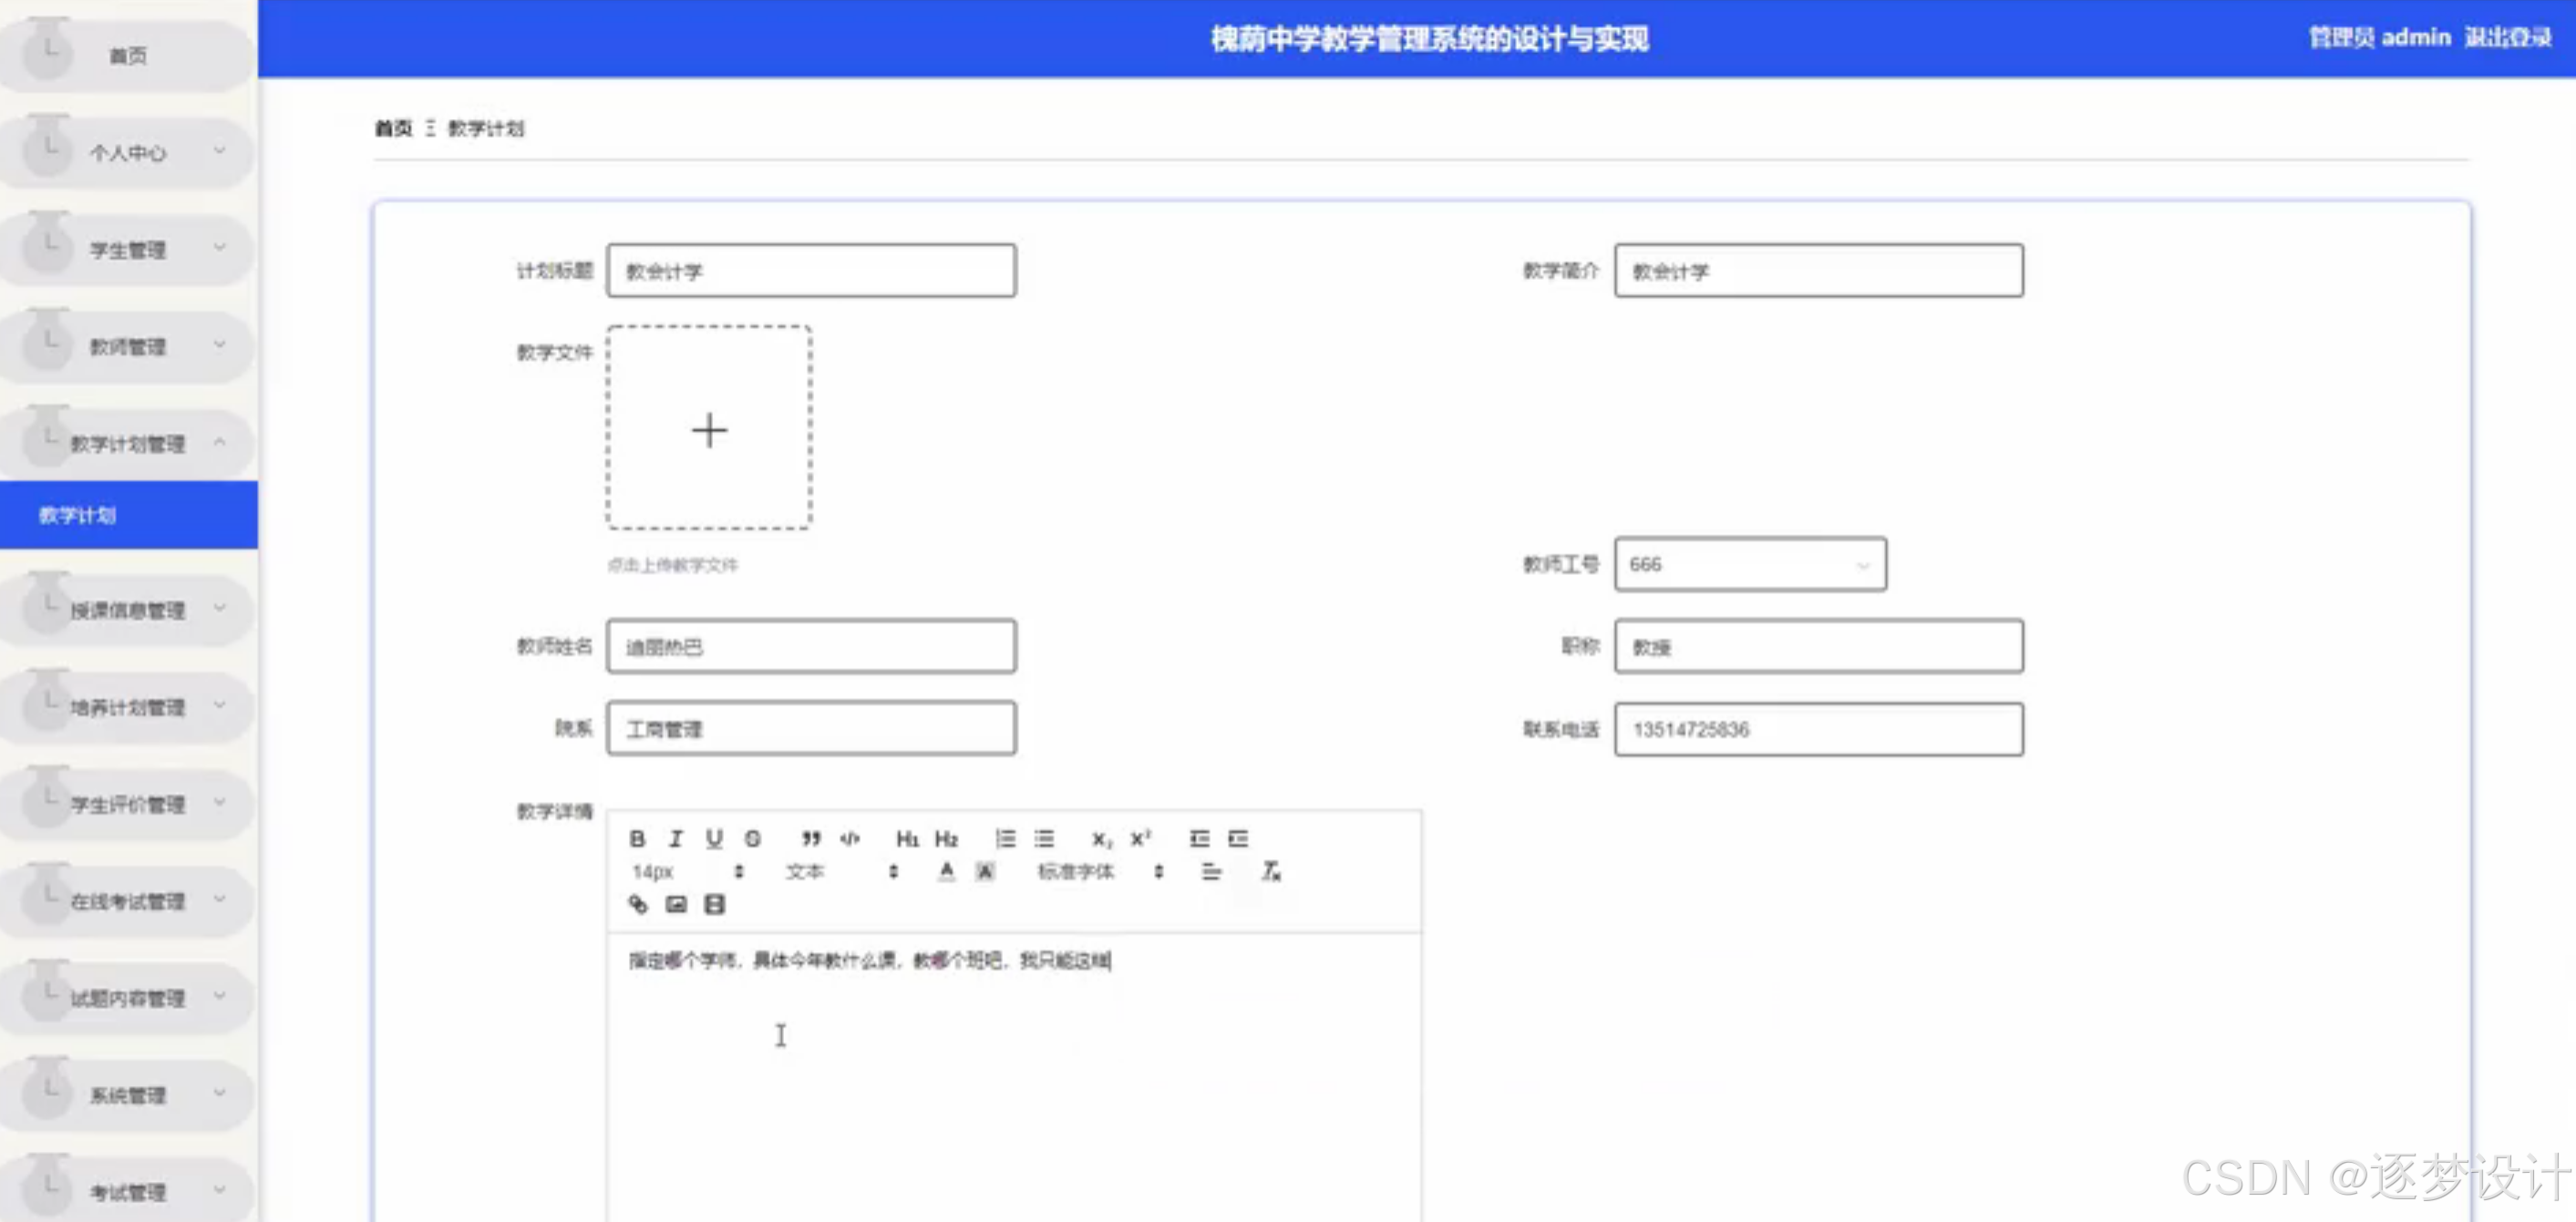2576x1222 pixels.
Task: Apply italic formatting
Action: point(676,838)
